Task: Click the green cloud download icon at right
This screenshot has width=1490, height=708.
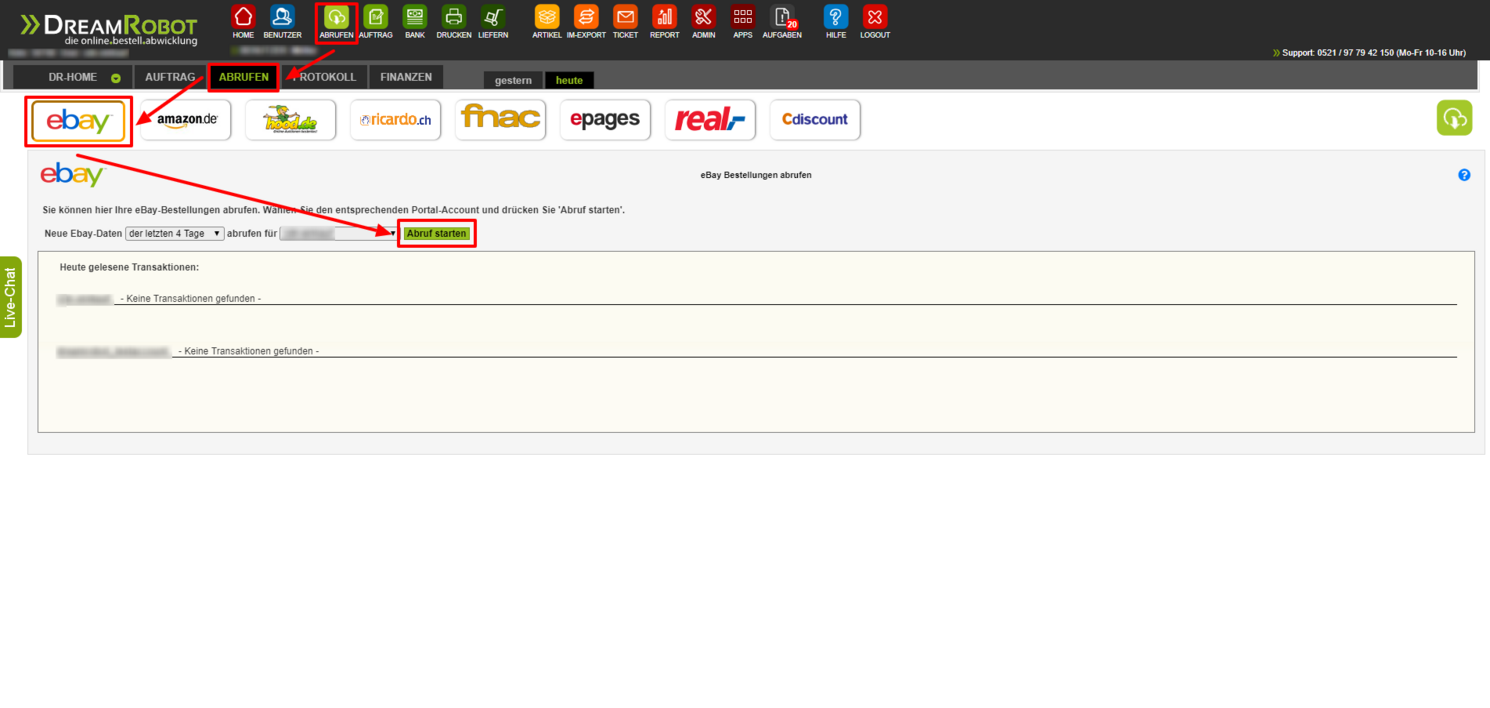Action: 1455,118
